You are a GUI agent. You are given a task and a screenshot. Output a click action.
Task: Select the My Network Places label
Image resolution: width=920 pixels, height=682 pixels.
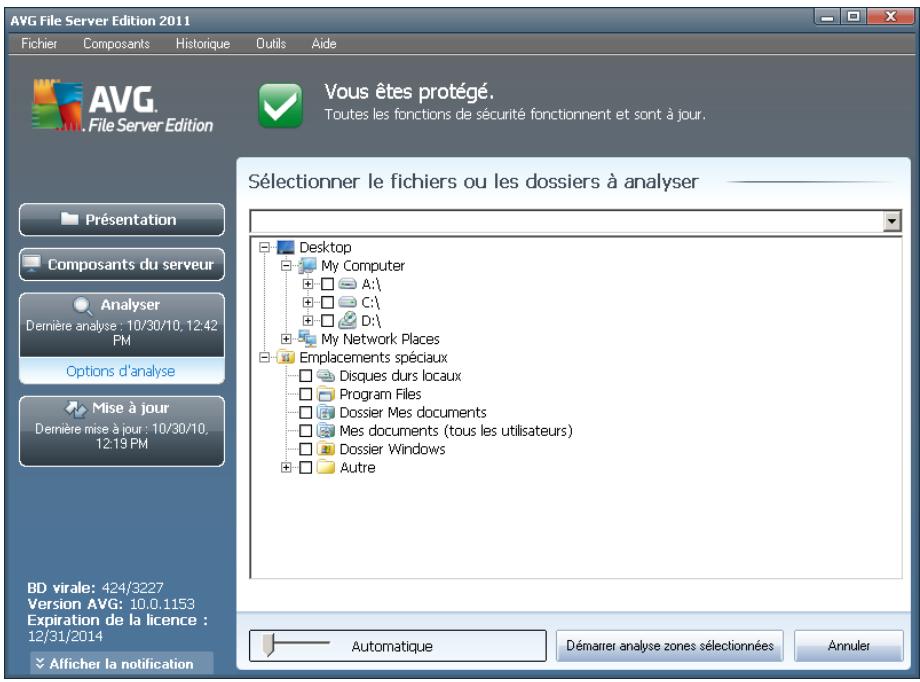(380, 339)
